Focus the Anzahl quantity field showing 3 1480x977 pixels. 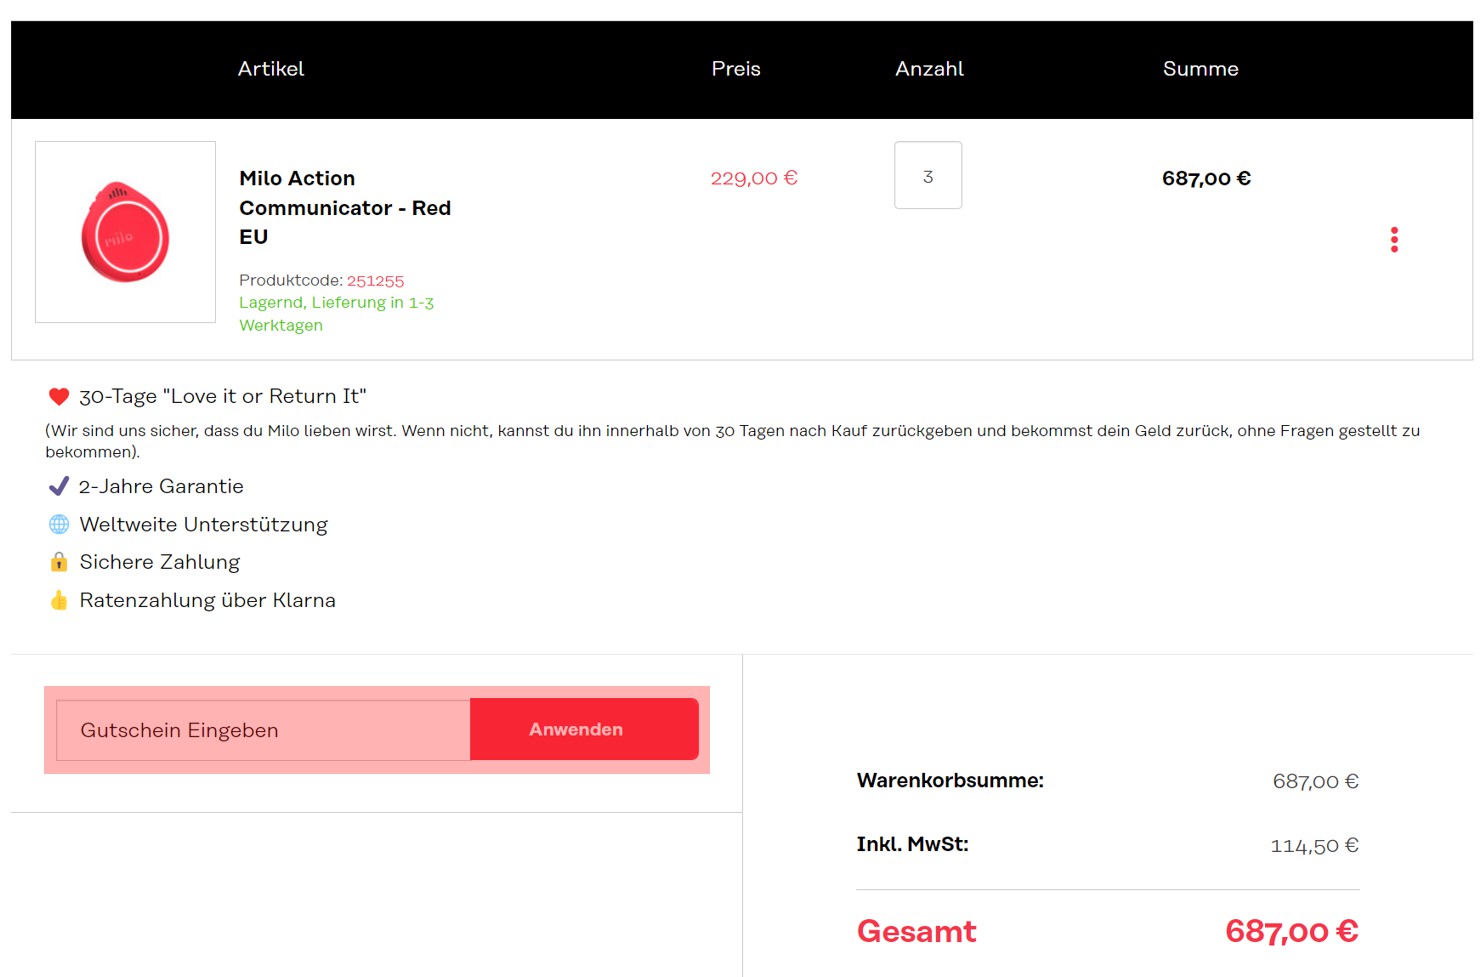point(928,175)
